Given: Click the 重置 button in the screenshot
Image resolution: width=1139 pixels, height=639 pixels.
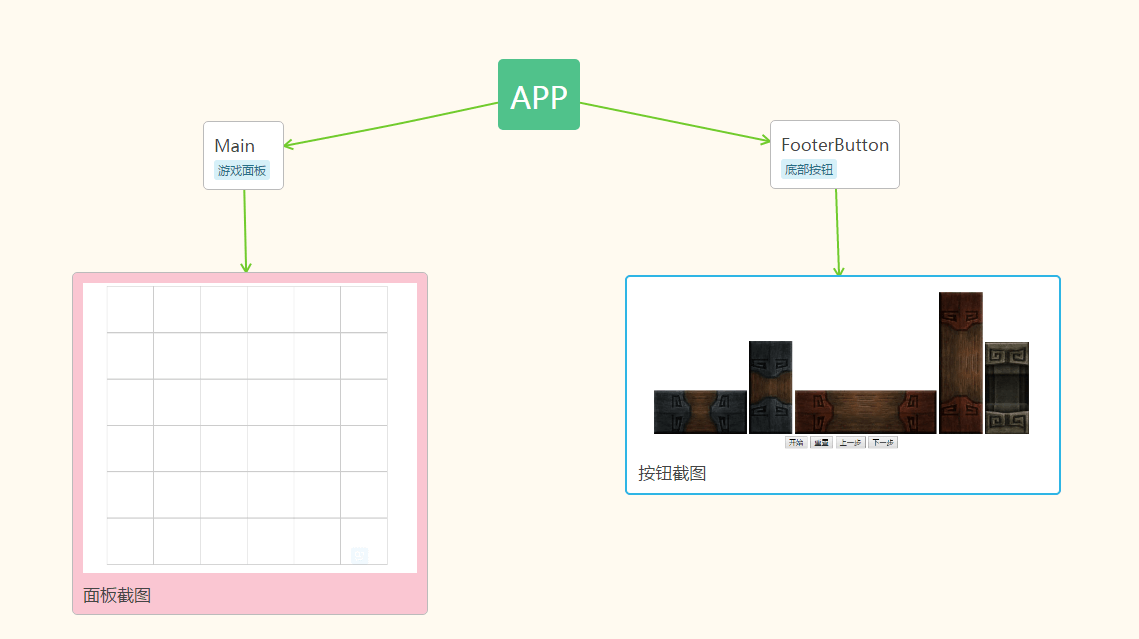Looking at the screenshot, I should pyautogui.click(x=822, y=442).
